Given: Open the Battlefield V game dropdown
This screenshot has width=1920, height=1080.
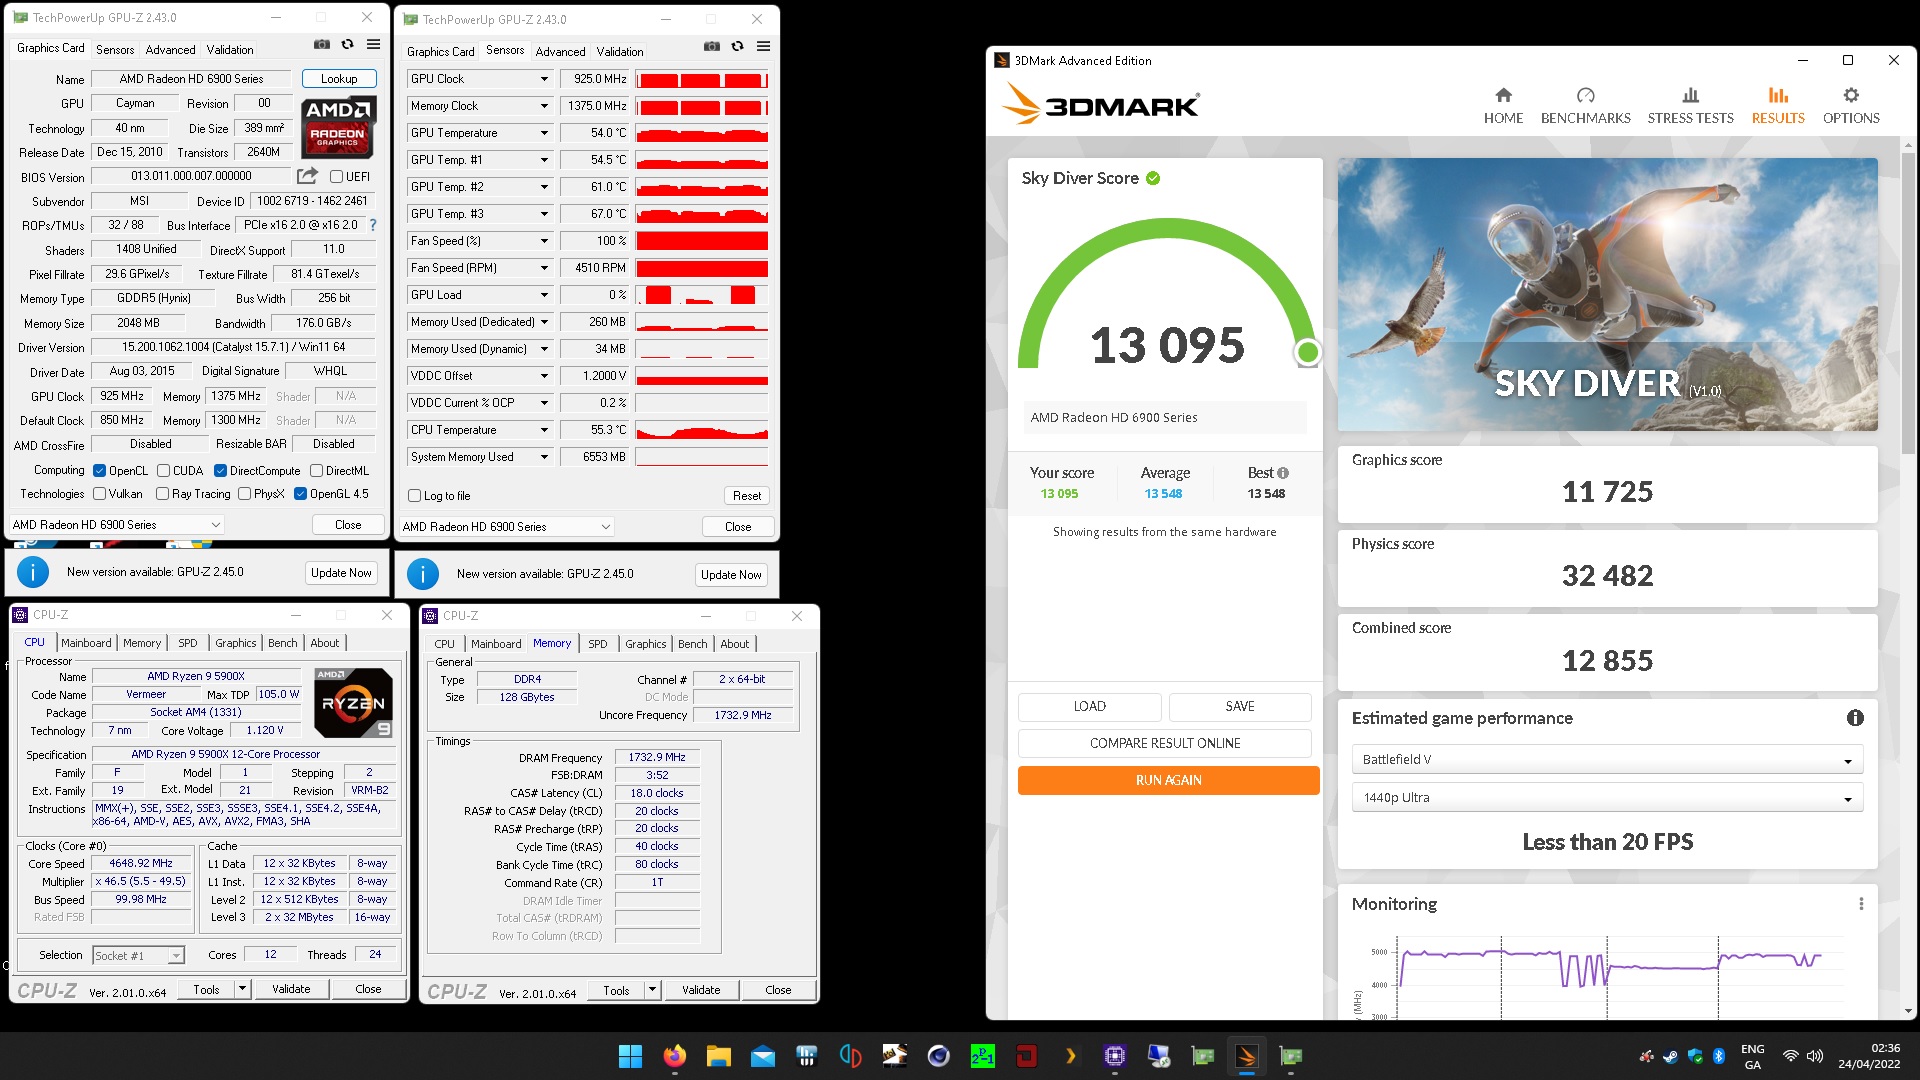Looking at the screenshot, I should click(1607, 760).
